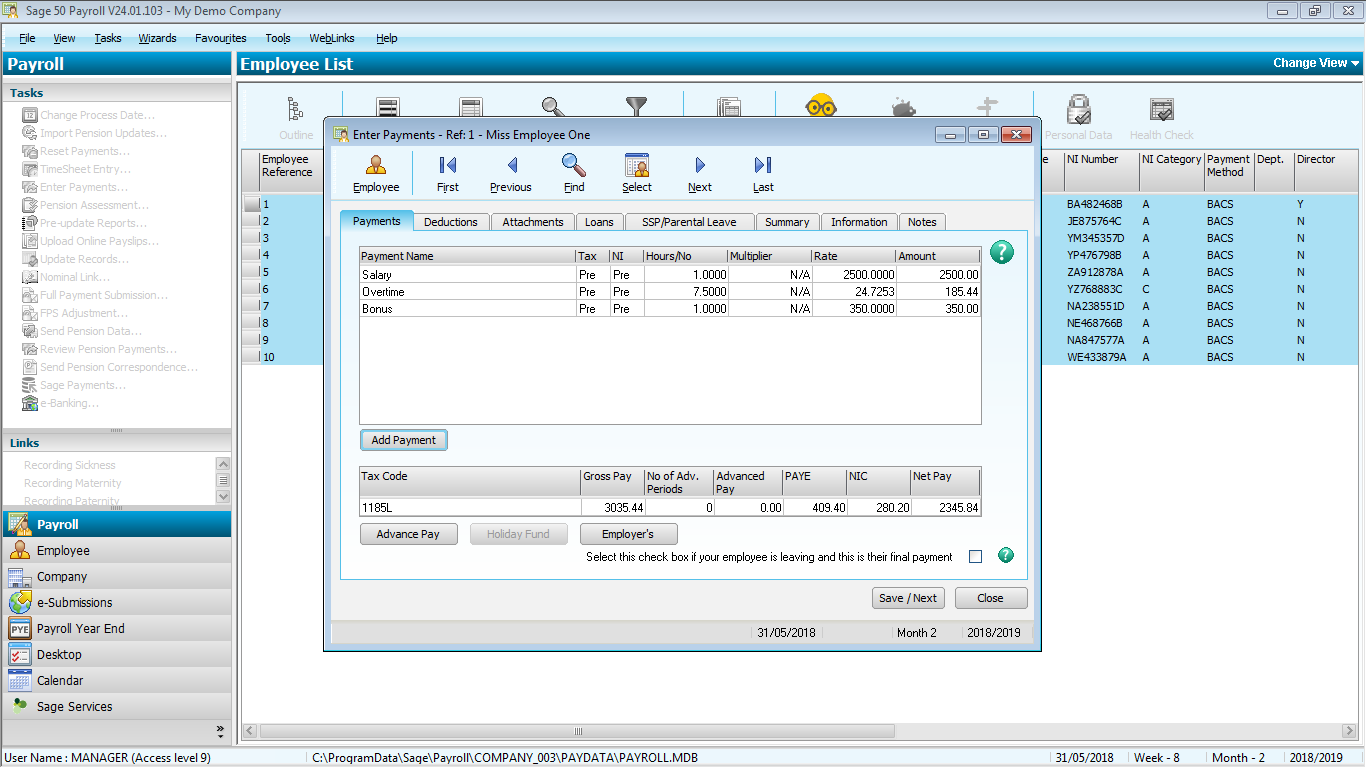Open the Wizards menu
This screenshot has height=768, width=1366.
tap(157, 38)
